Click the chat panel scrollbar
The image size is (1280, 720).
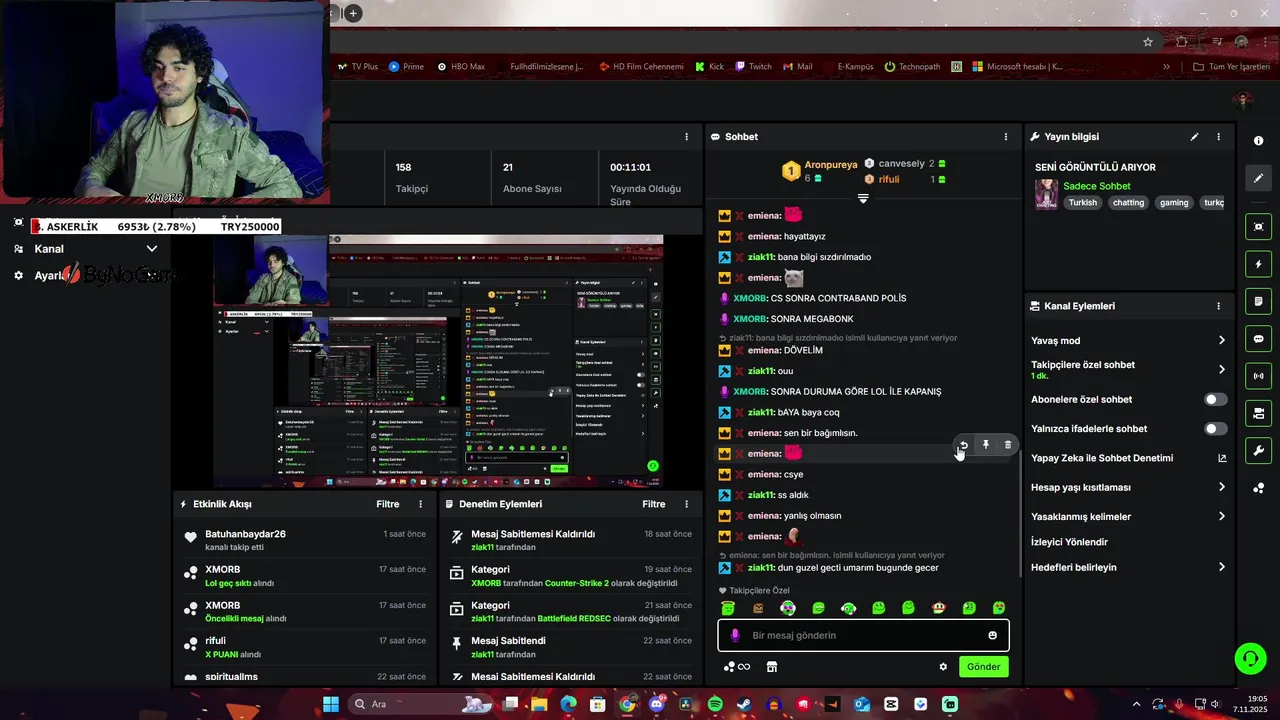[1019, 512]
